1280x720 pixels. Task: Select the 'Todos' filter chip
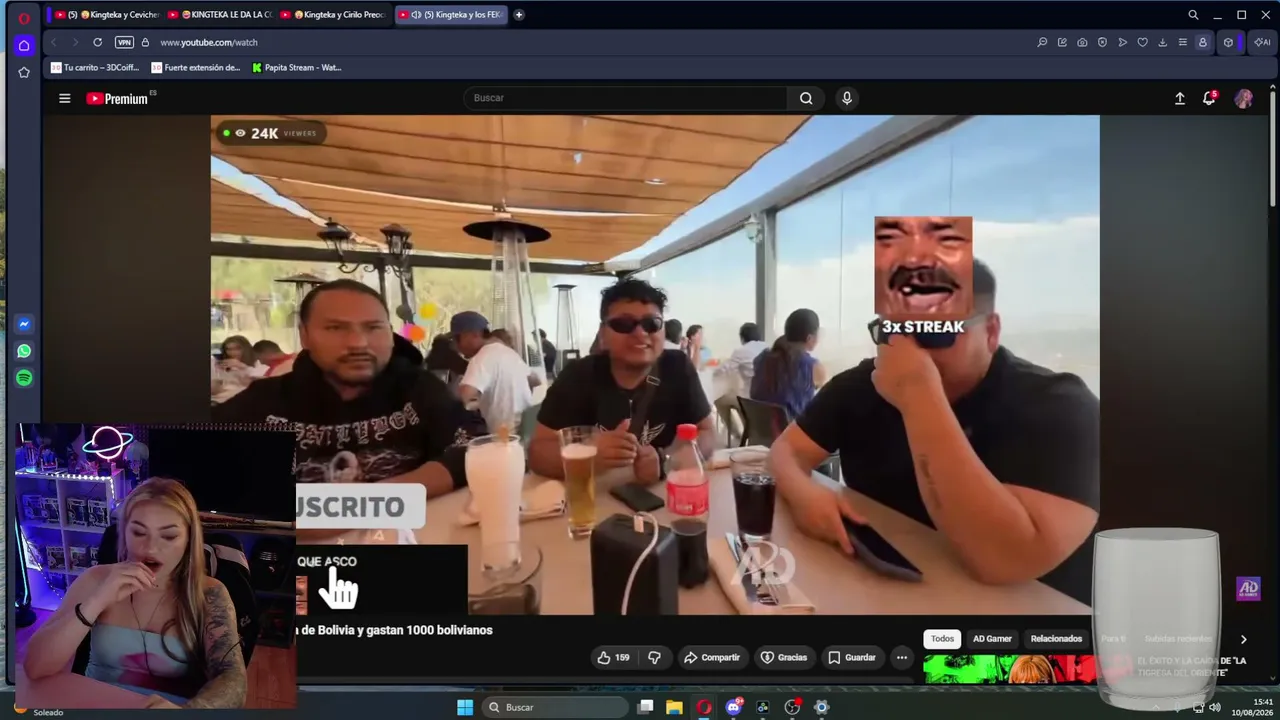coord(942,638)
